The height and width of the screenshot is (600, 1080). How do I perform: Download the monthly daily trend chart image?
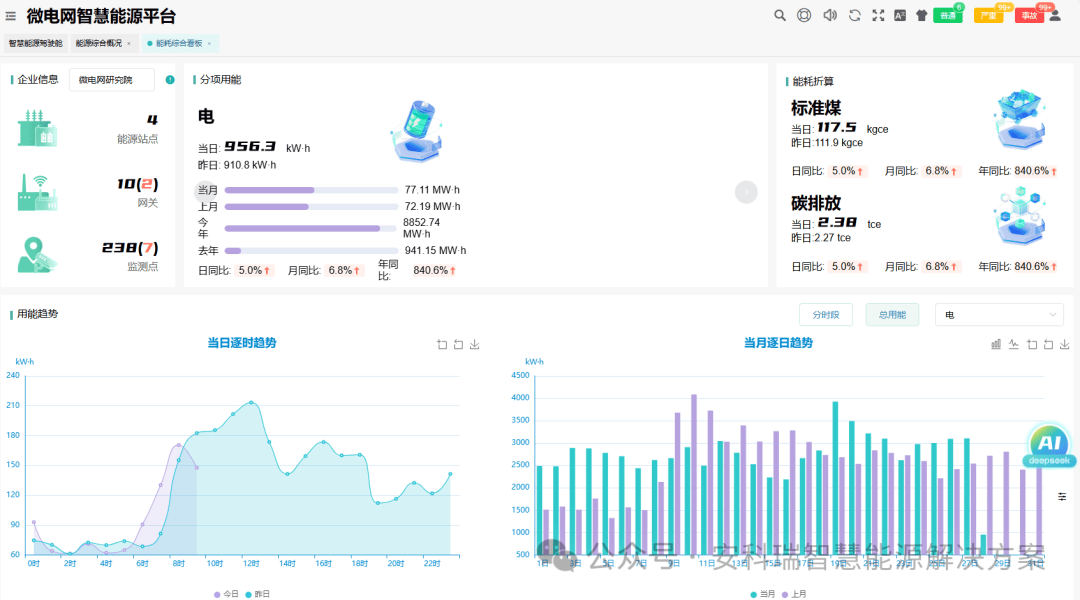click(x=1065, y=344)
